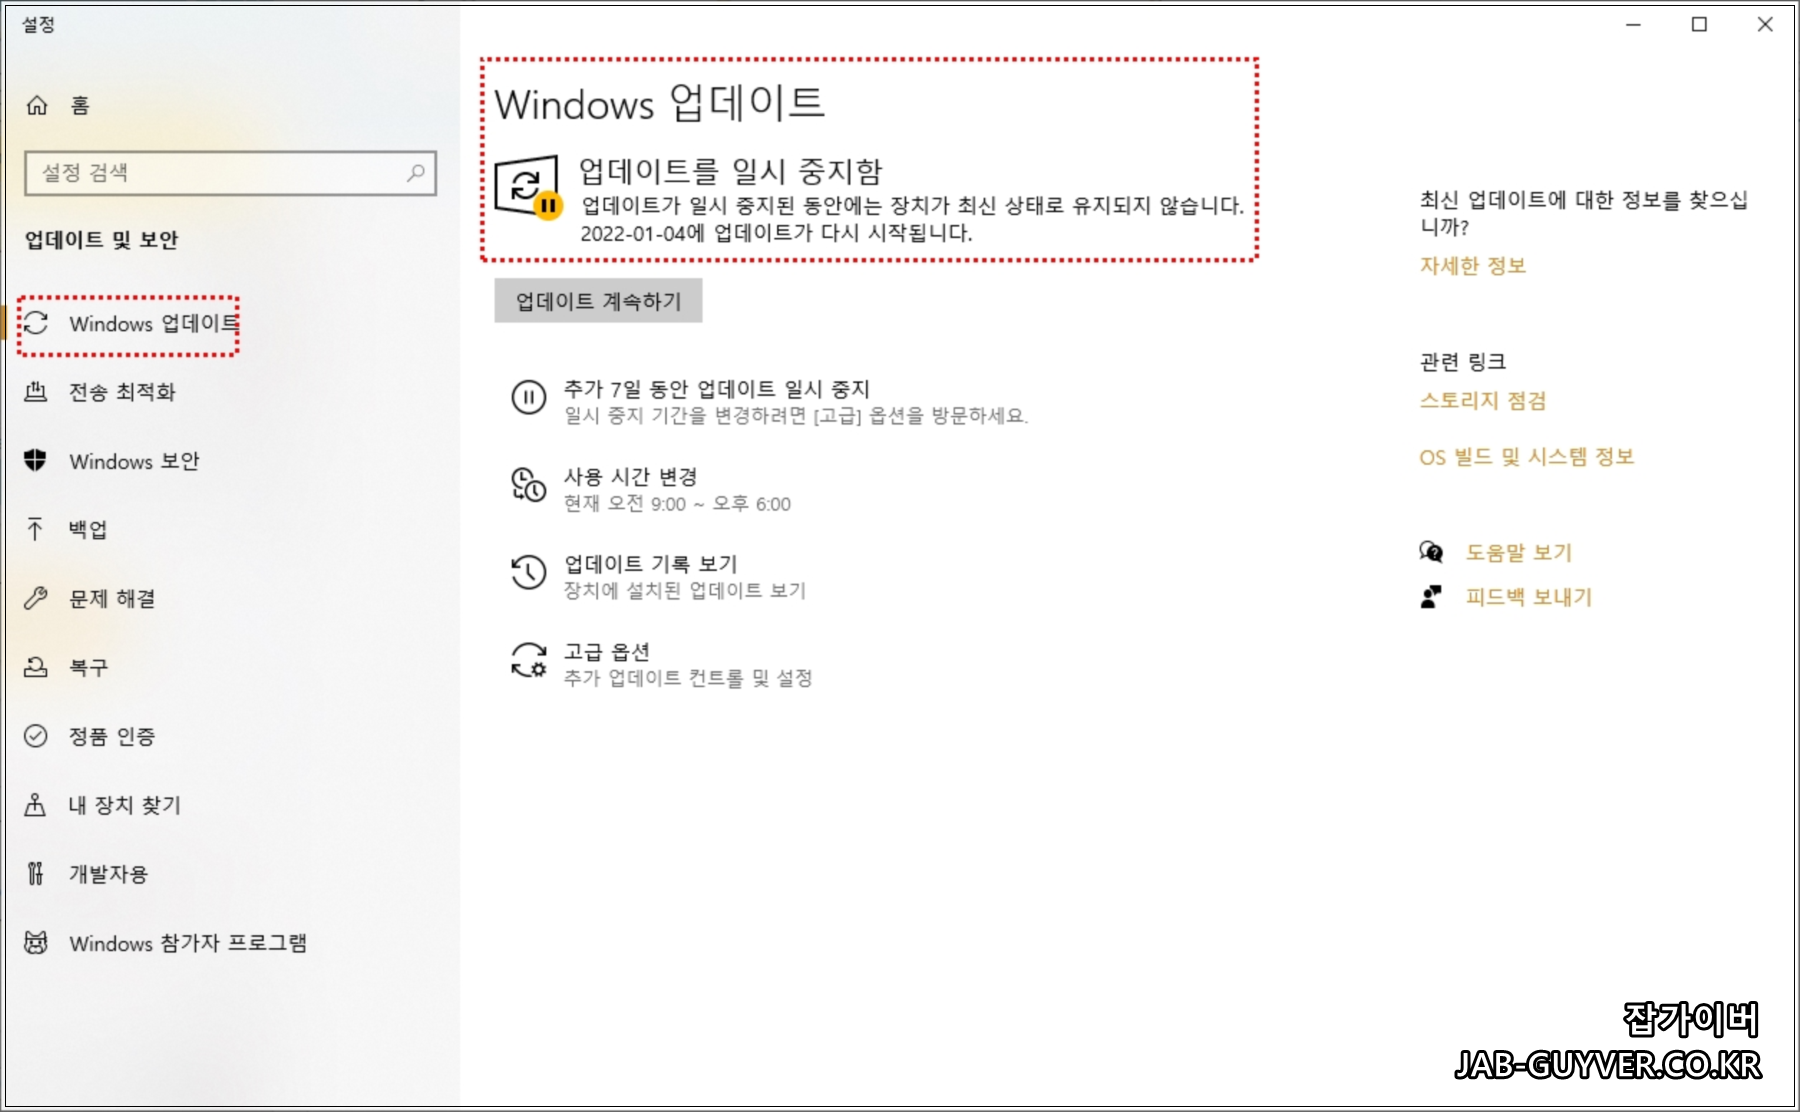Maximize the 설정 window
The image size is (1800, 1112).
click(x=1699, y=24)
